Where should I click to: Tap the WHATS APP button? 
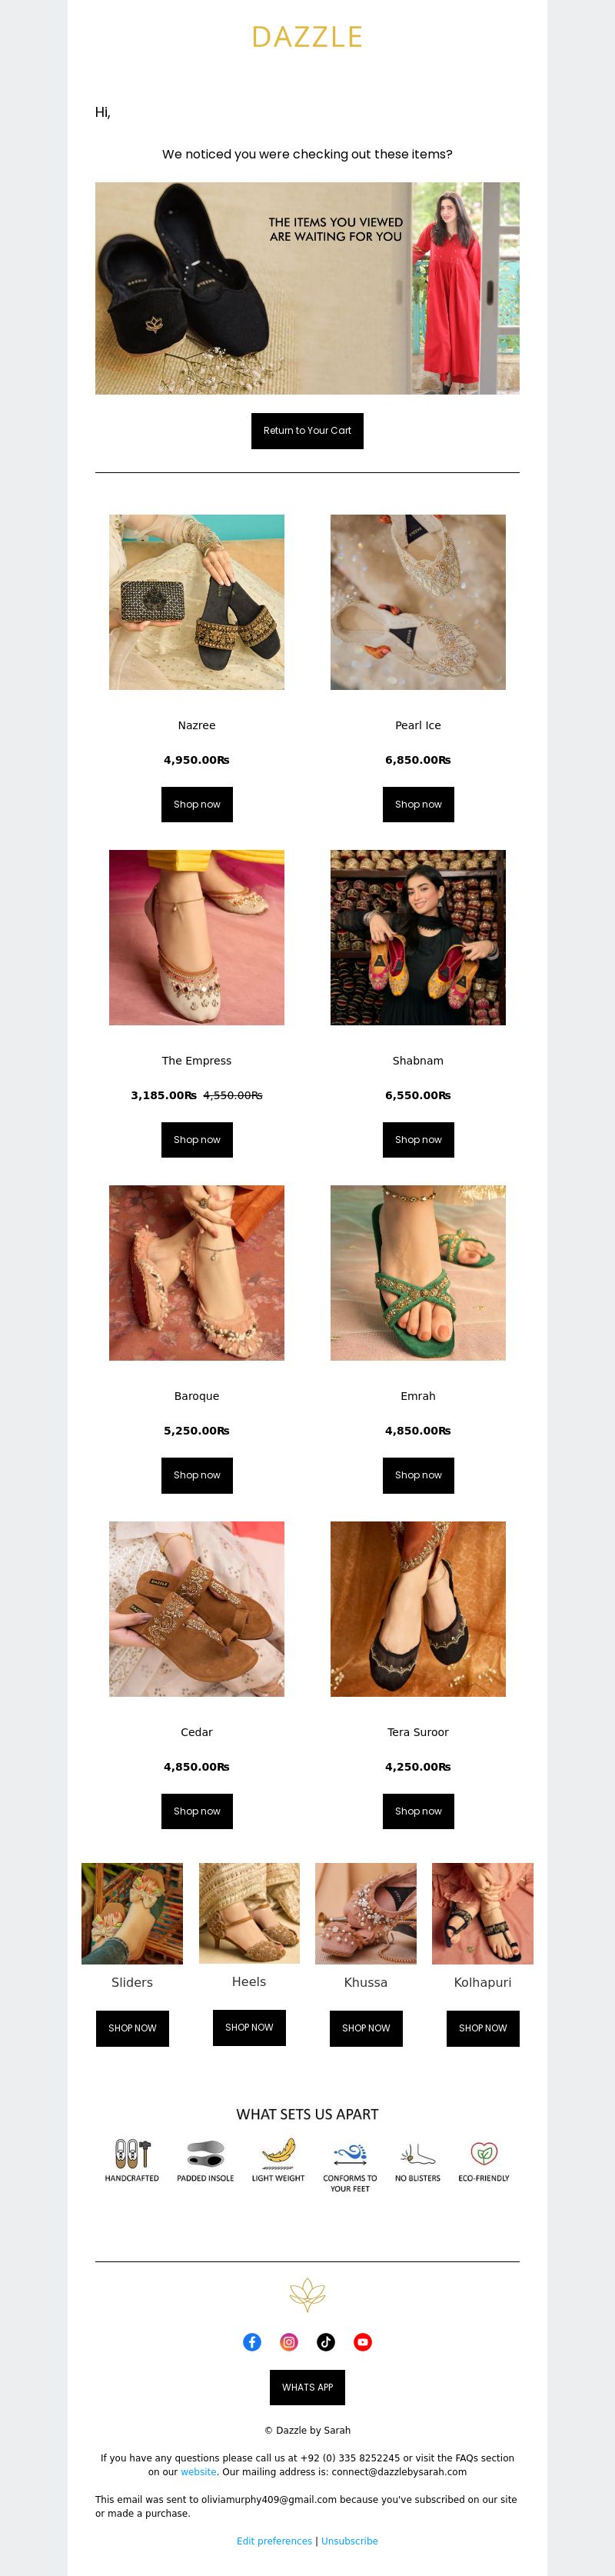click(x=307, y=2387)
